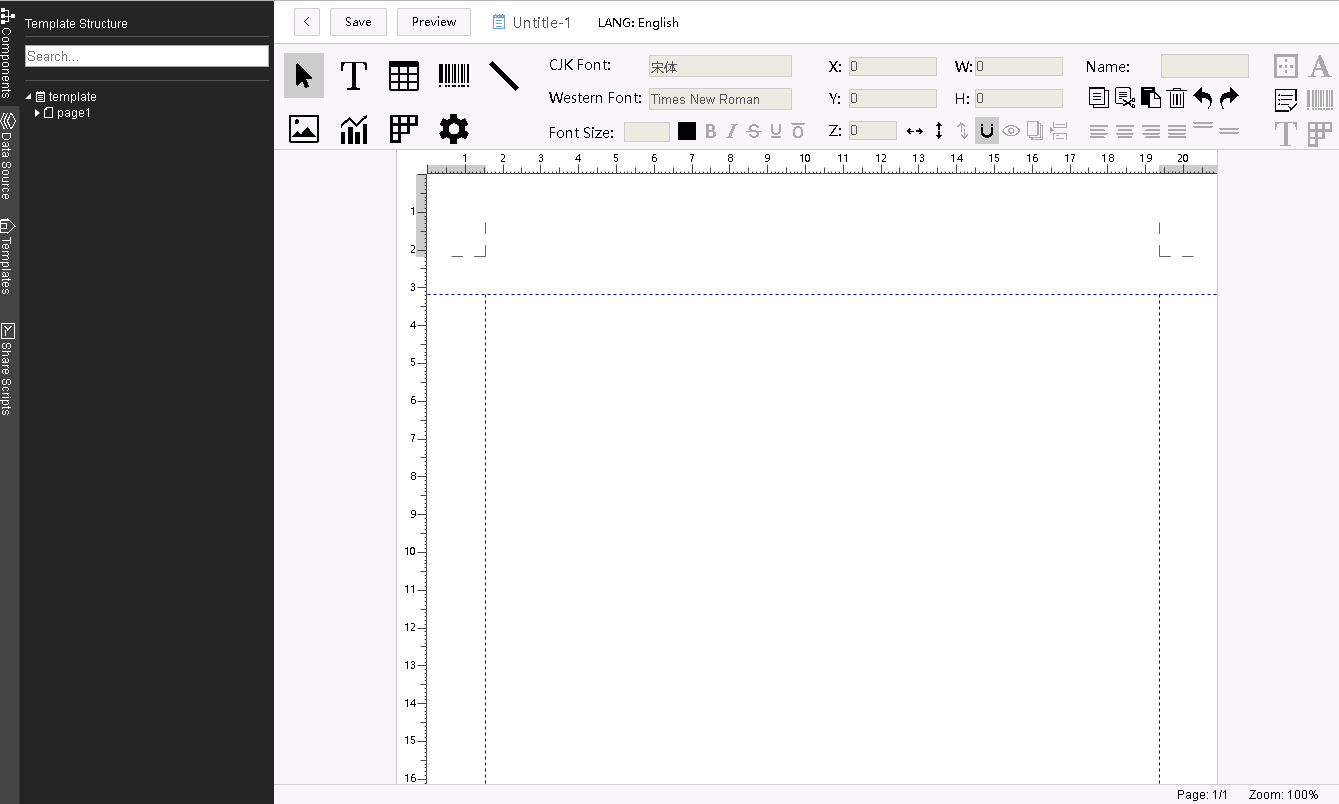Open the Western Font selector

click(x=720, y=99)
